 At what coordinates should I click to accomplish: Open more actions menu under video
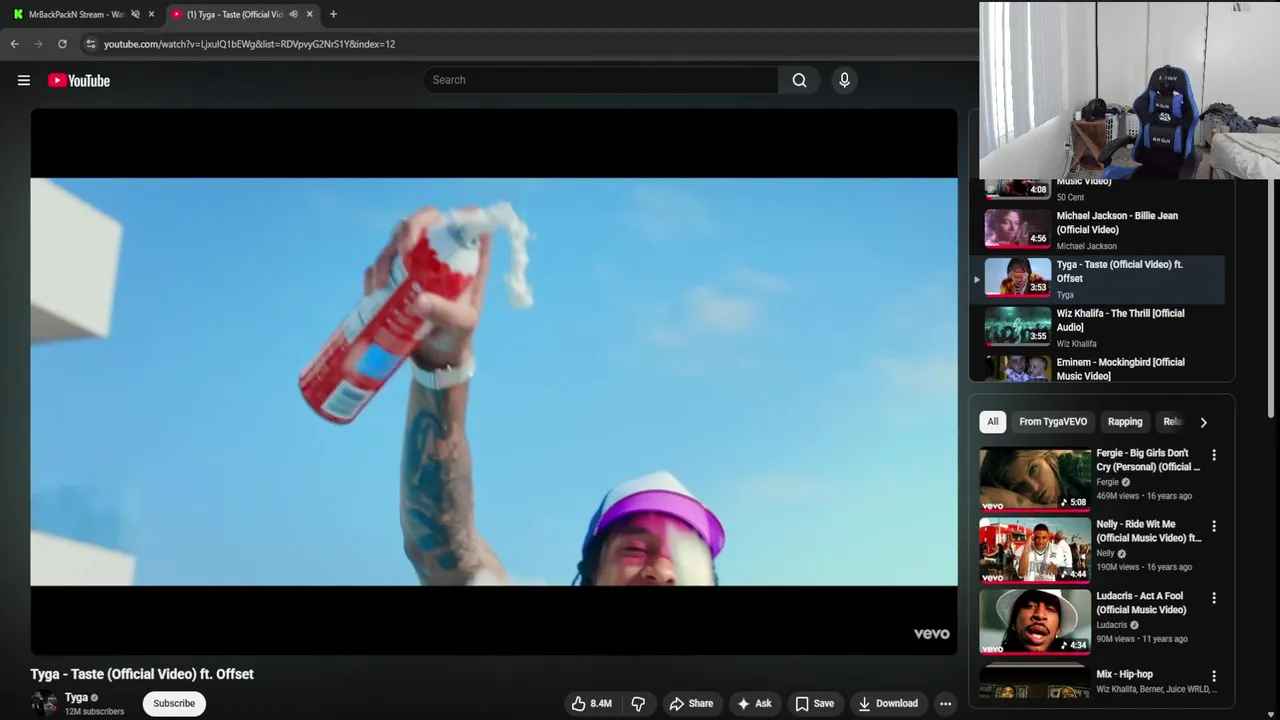pos(945,704)
